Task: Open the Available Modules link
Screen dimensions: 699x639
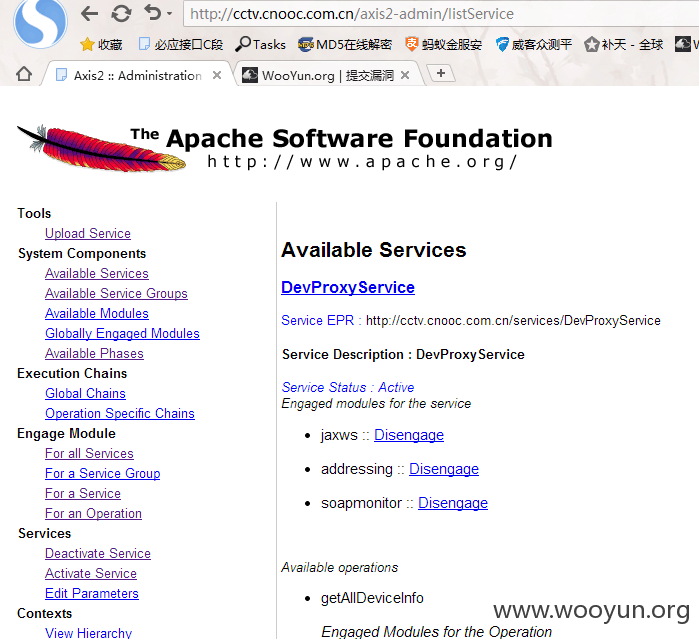Action: pos(97,313)
